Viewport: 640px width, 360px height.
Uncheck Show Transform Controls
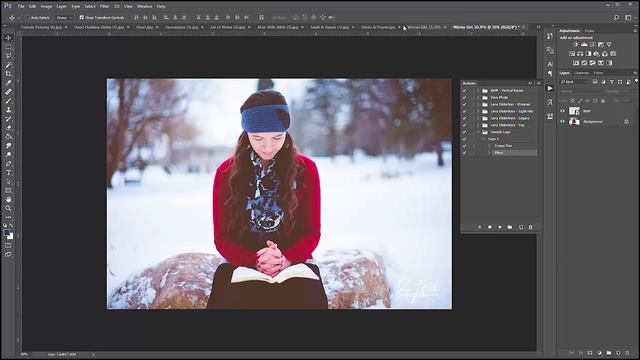[x=82, y=18]
